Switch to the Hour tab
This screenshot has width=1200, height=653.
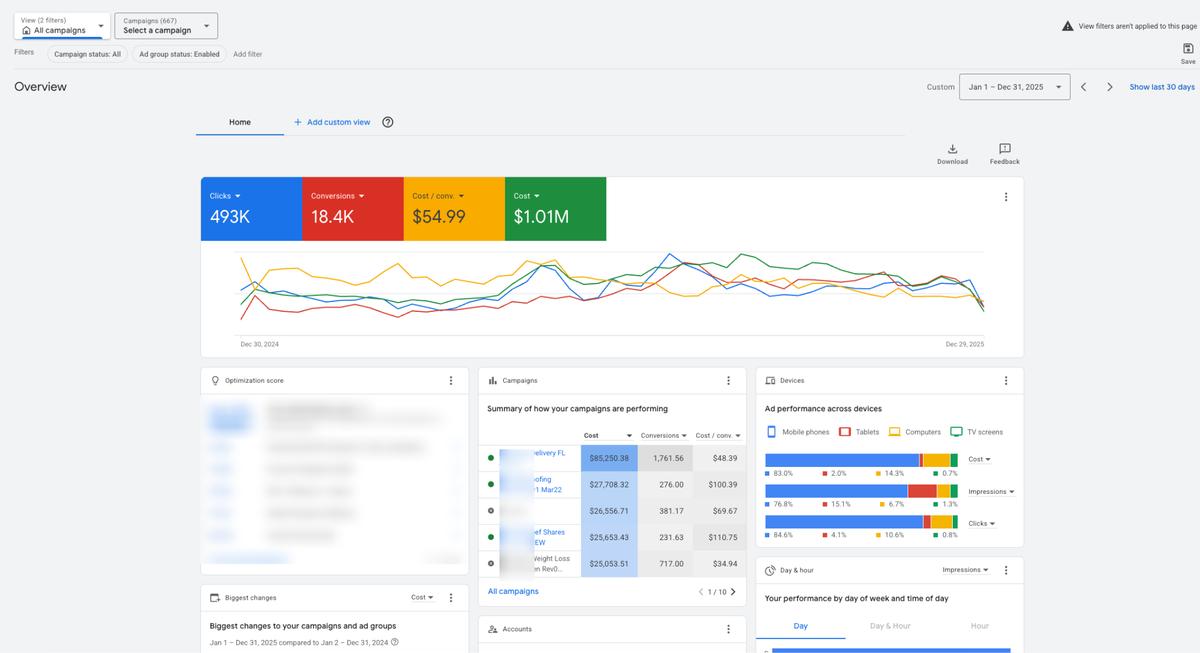(x=979, y=626)
